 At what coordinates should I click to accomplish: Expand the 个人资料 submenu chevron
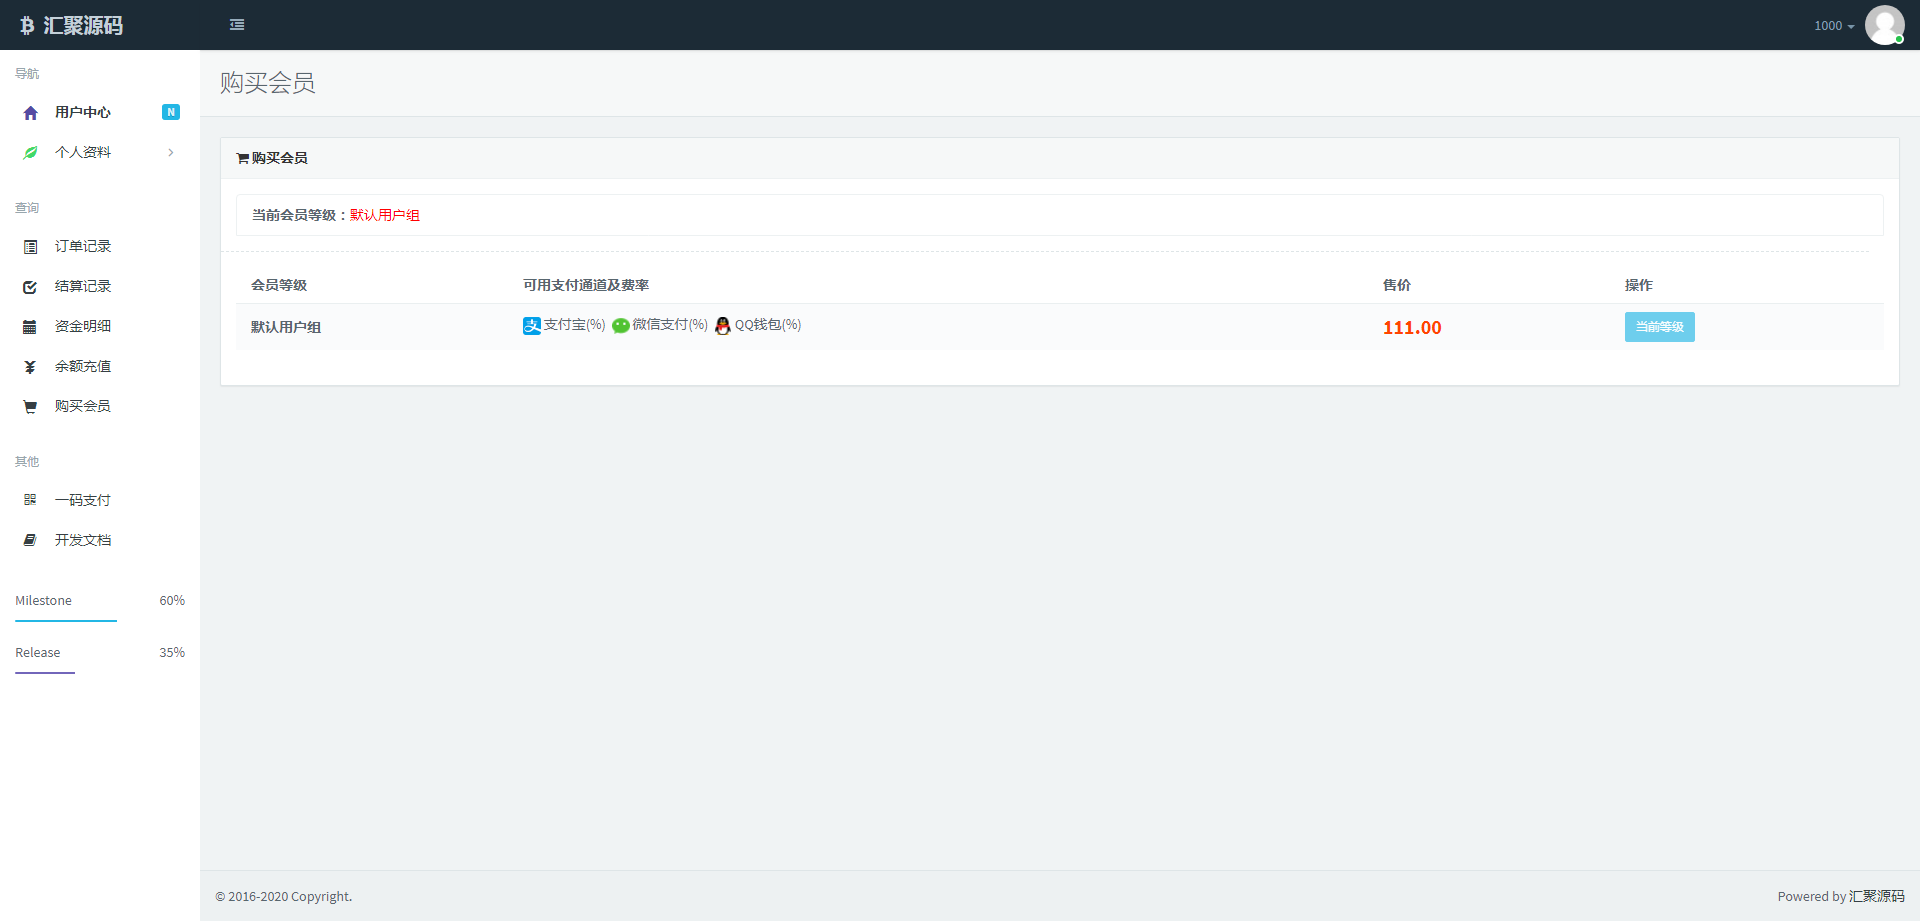[x=171, y=153]
